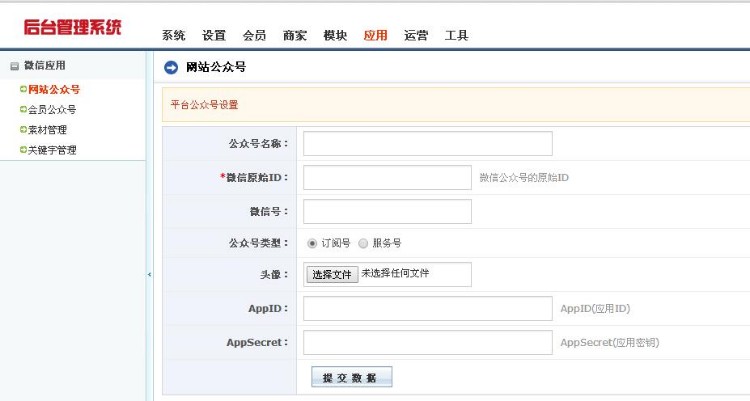750x401 pixels.
Task: Click green icon beside 会员公众号
Action: (x=23, y=109)
